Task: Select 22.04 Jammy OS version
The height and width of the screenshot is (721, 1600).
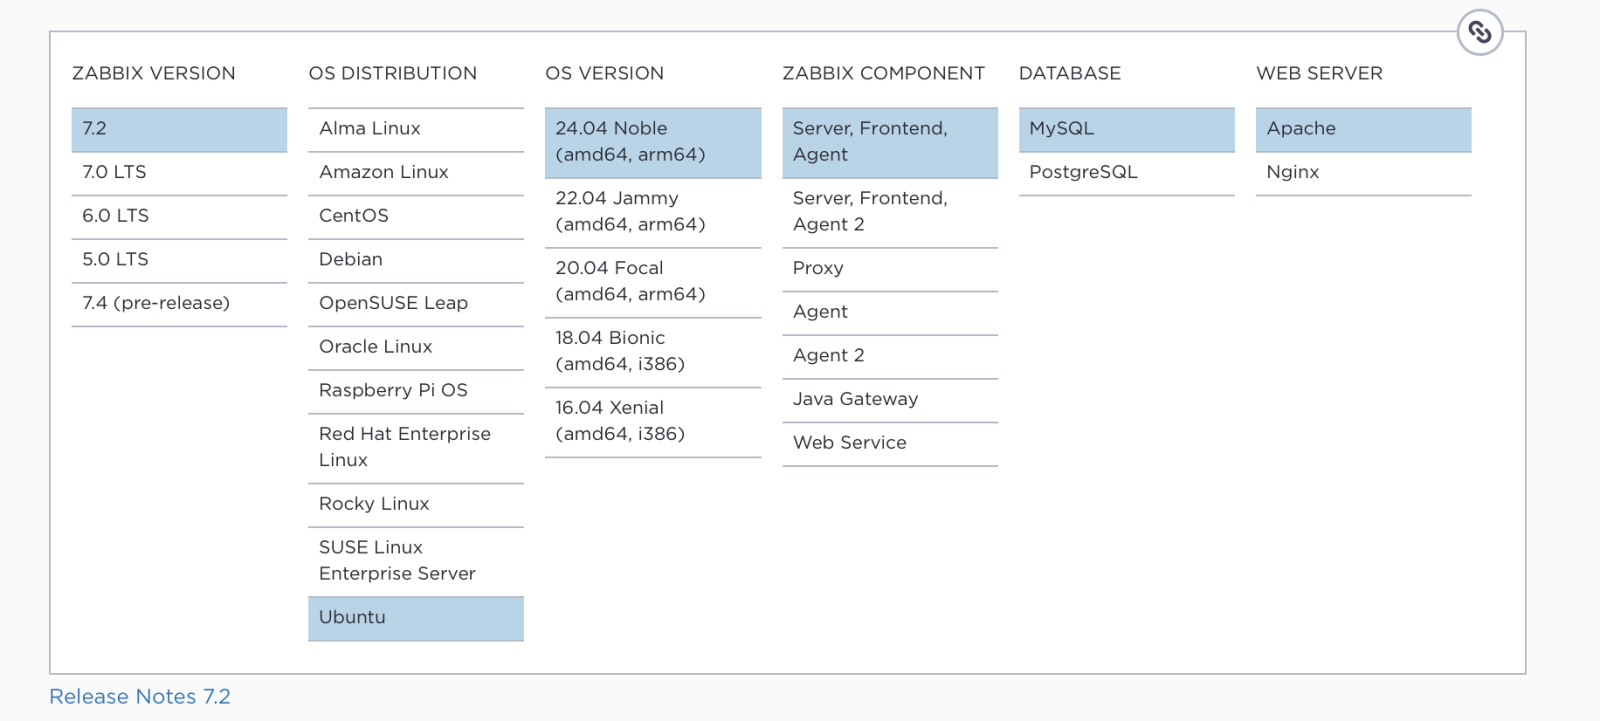Action: 653,212
